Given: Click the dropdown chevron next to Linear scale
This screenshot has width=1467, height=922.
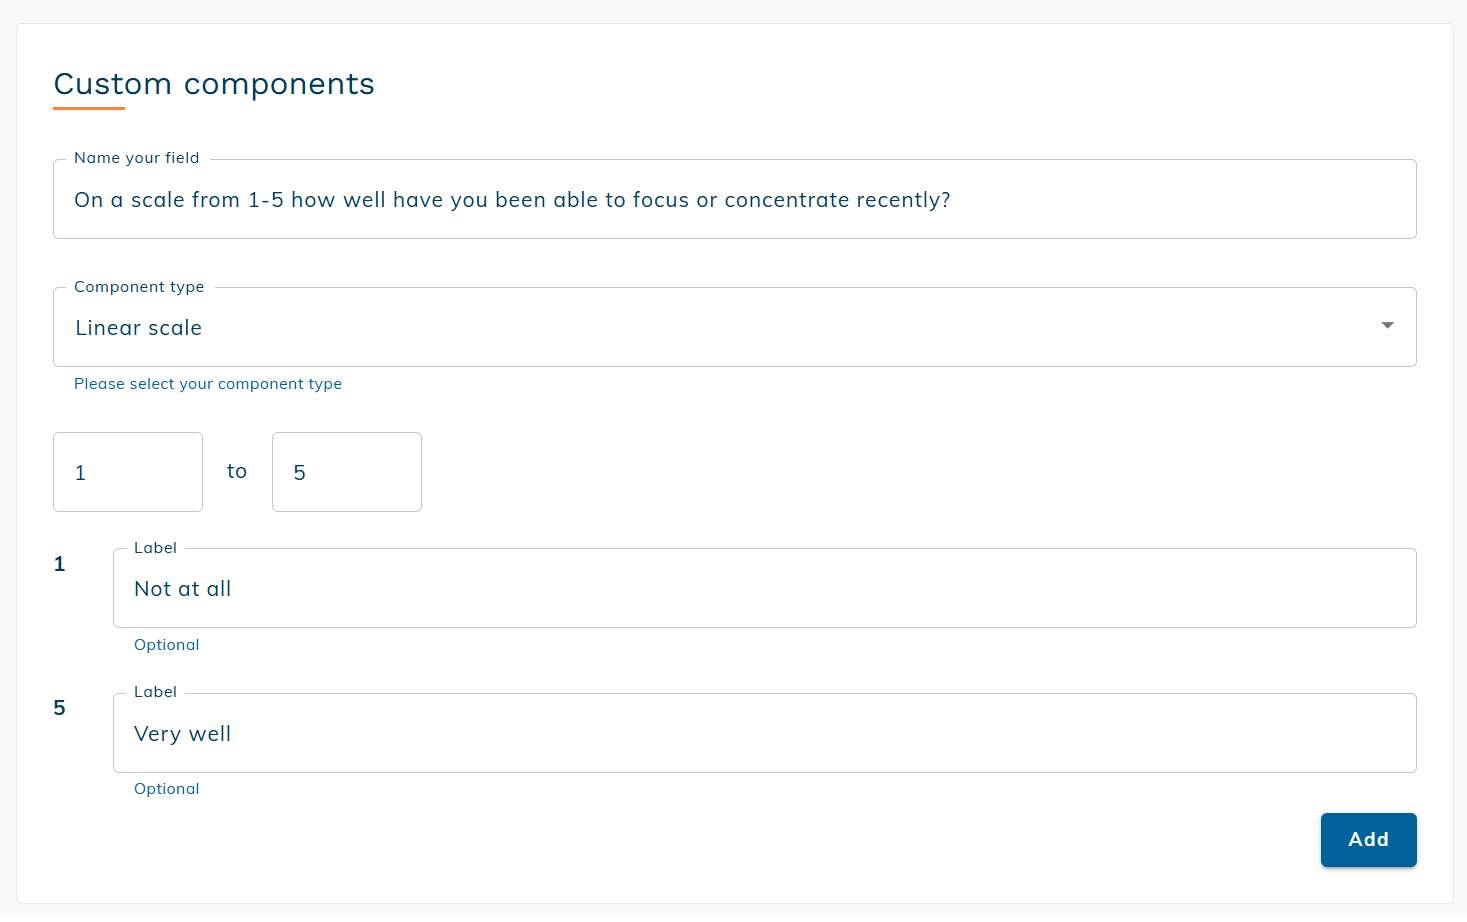Looking at the screenshot, I should 1388,325.
